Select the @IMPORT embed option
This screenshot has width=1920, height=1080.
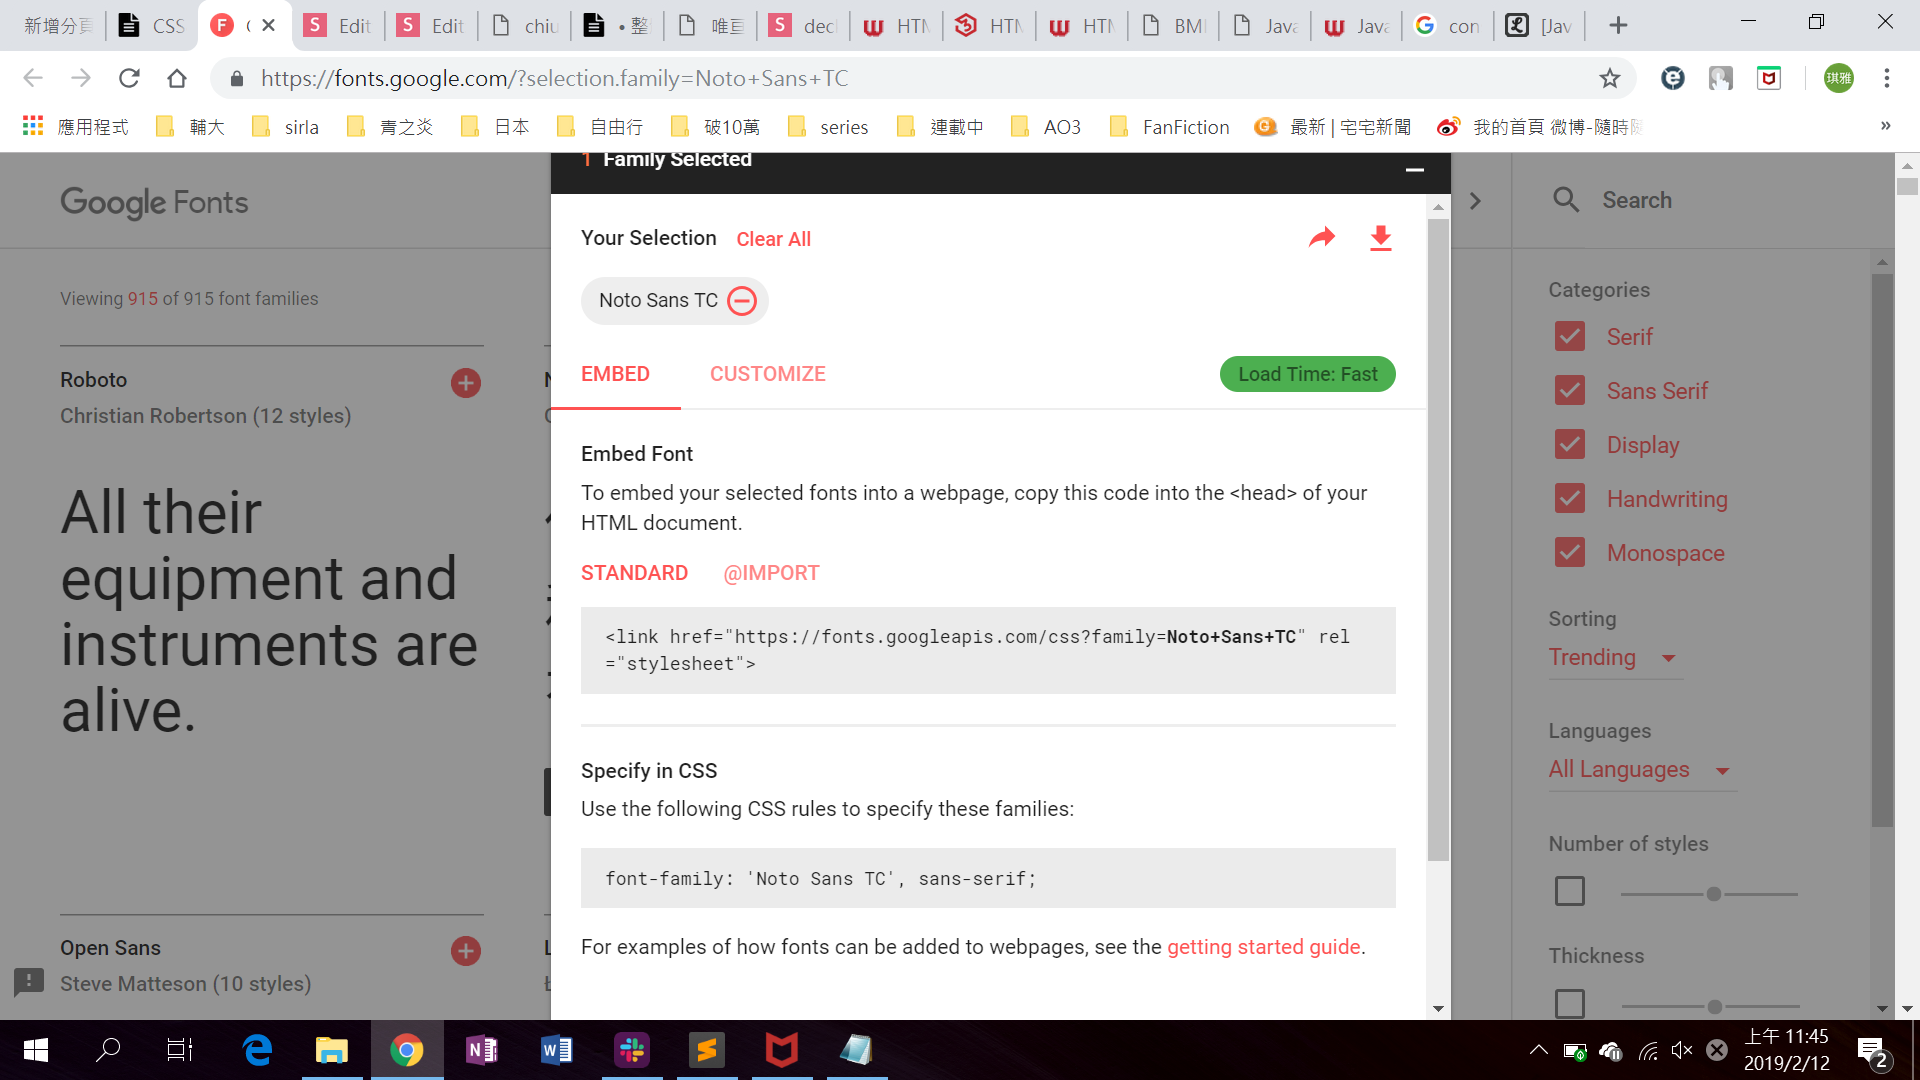click(771, 573)
